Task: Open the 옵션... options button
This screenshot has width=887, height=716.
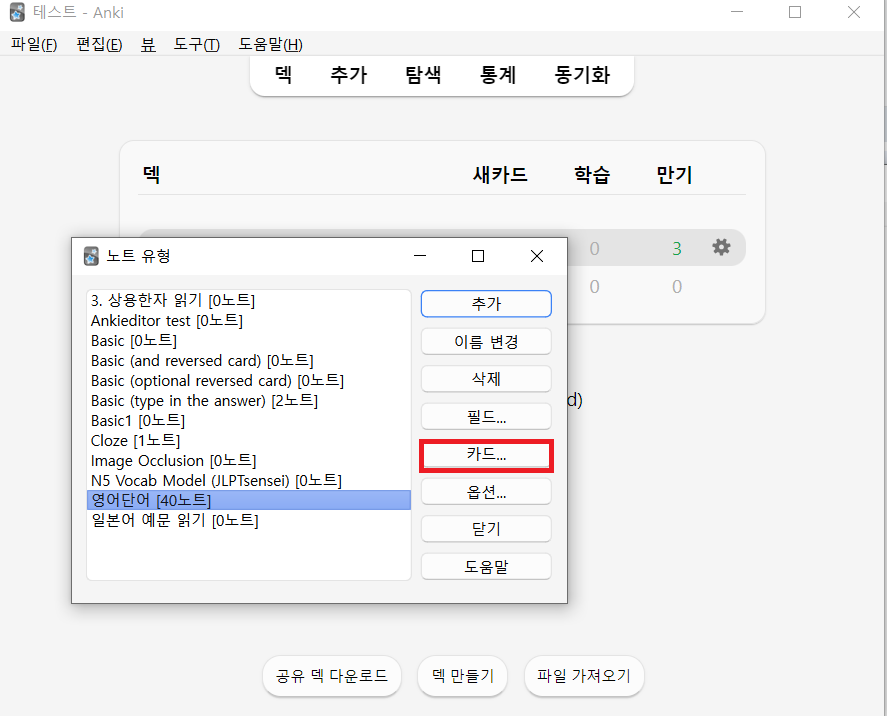Action: tap(486, 492)
